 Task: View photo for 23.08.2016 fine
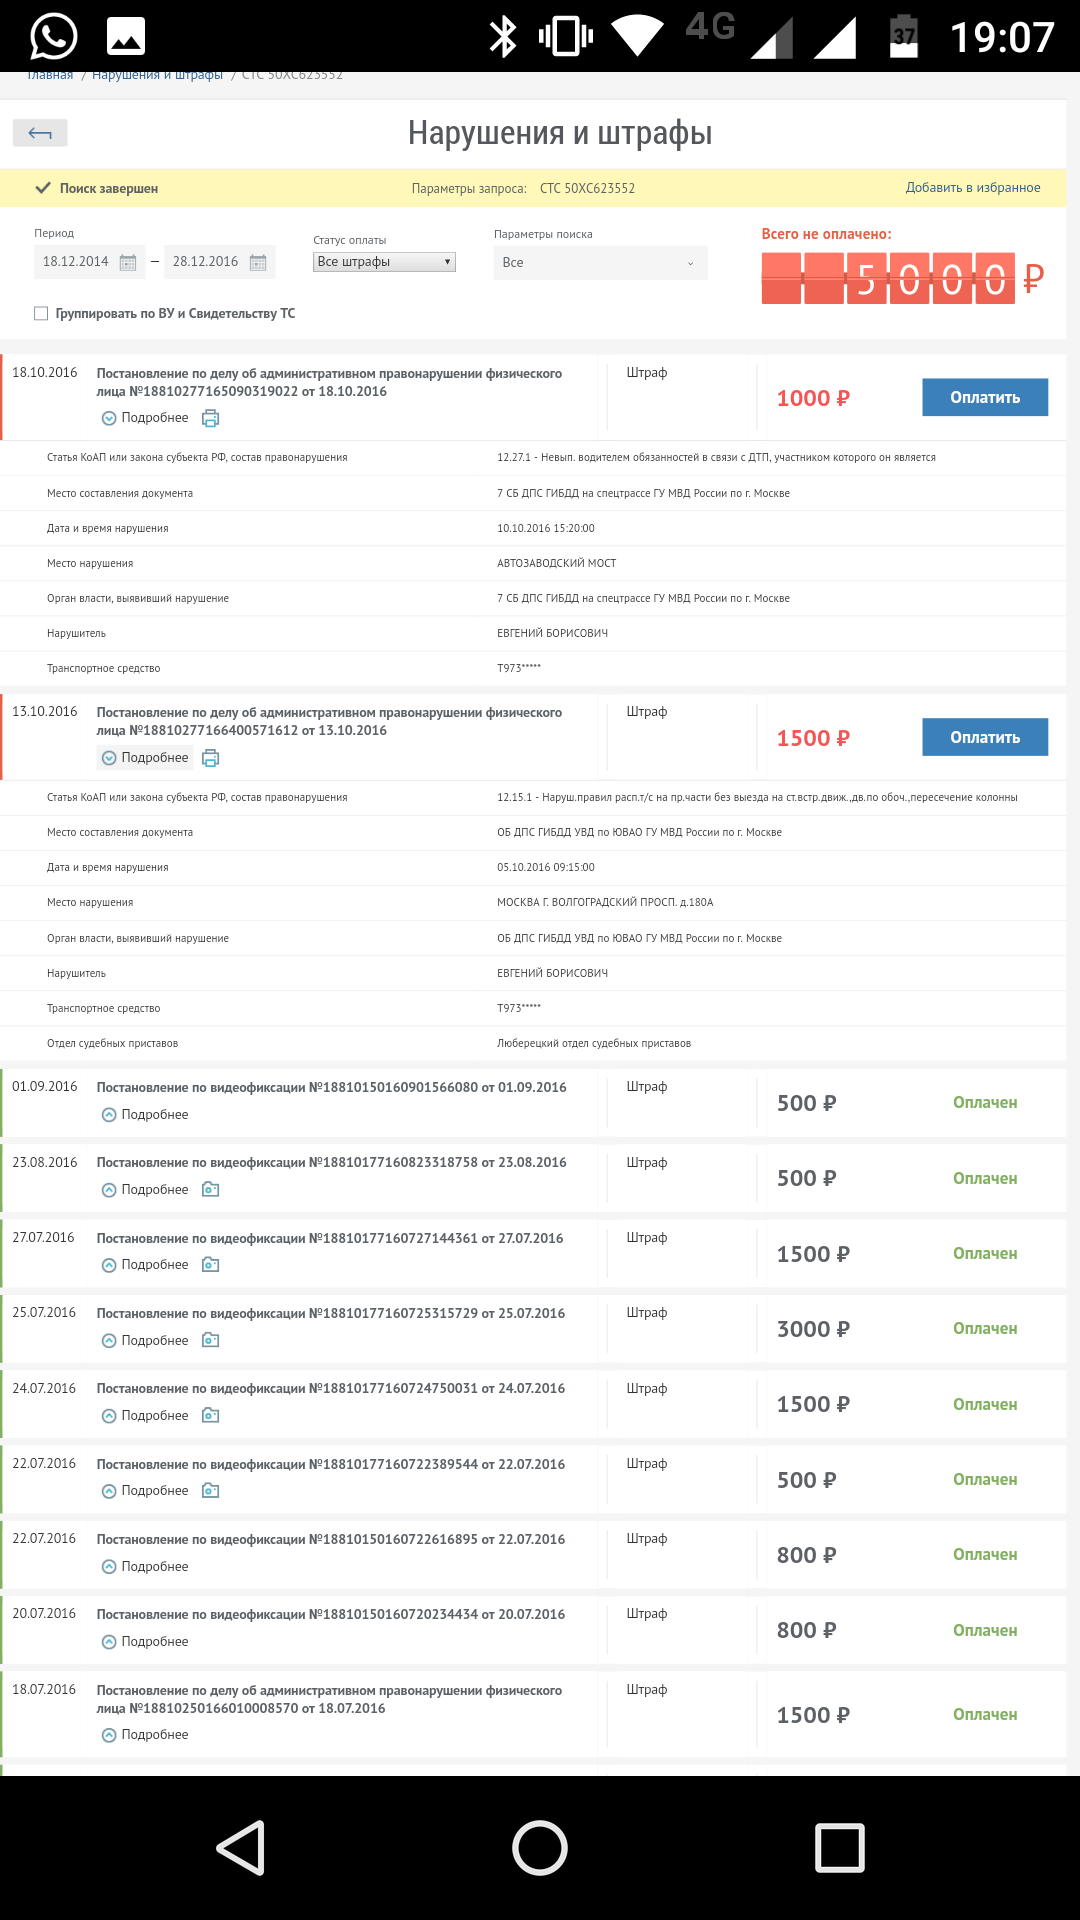pos(210,1189)
